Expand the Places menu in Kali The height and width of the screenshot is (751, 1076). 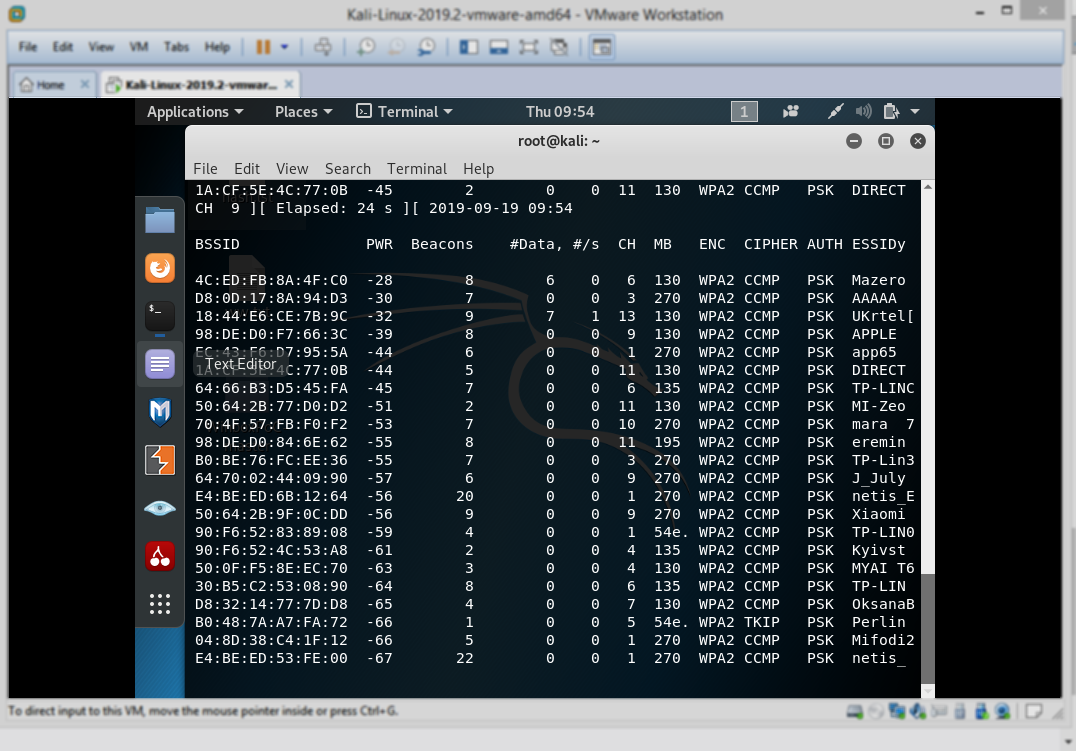pyautogui.click(x=303, y=111)
